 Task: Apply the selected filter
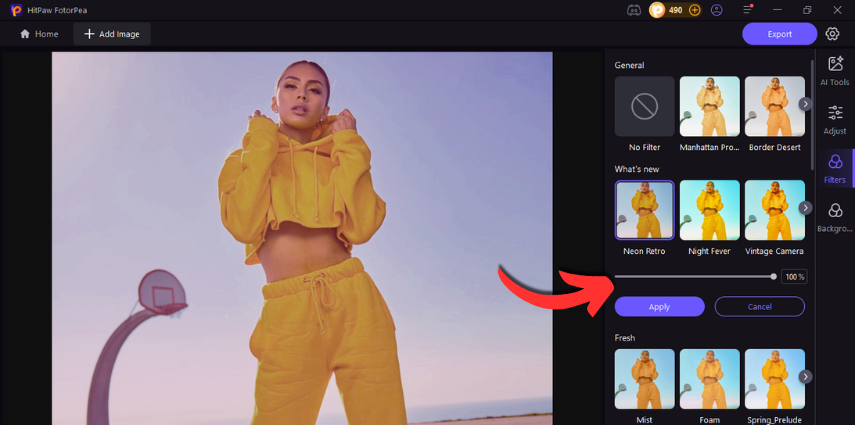(x=659, y=307)
